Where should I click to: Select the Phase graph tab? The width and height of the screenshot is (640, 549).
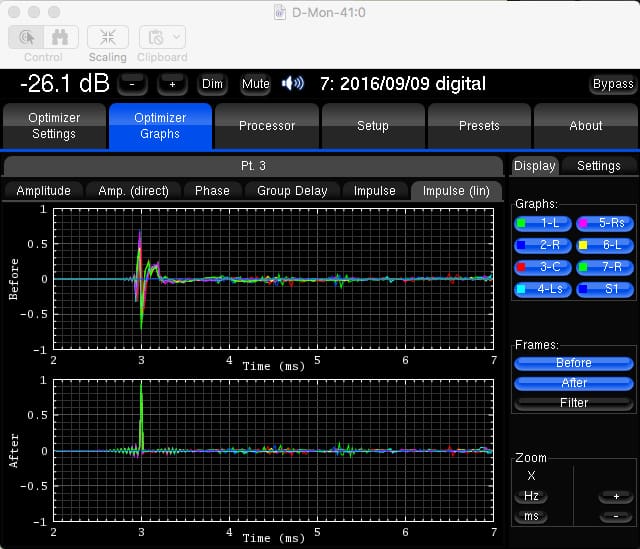click(212, 191)
